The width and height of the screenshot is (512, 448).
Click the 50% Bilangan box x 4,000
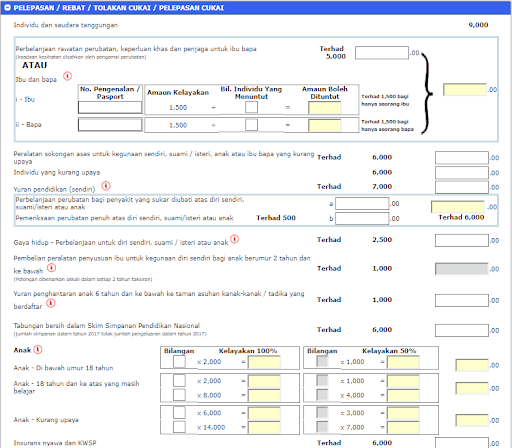coord(322,395)
